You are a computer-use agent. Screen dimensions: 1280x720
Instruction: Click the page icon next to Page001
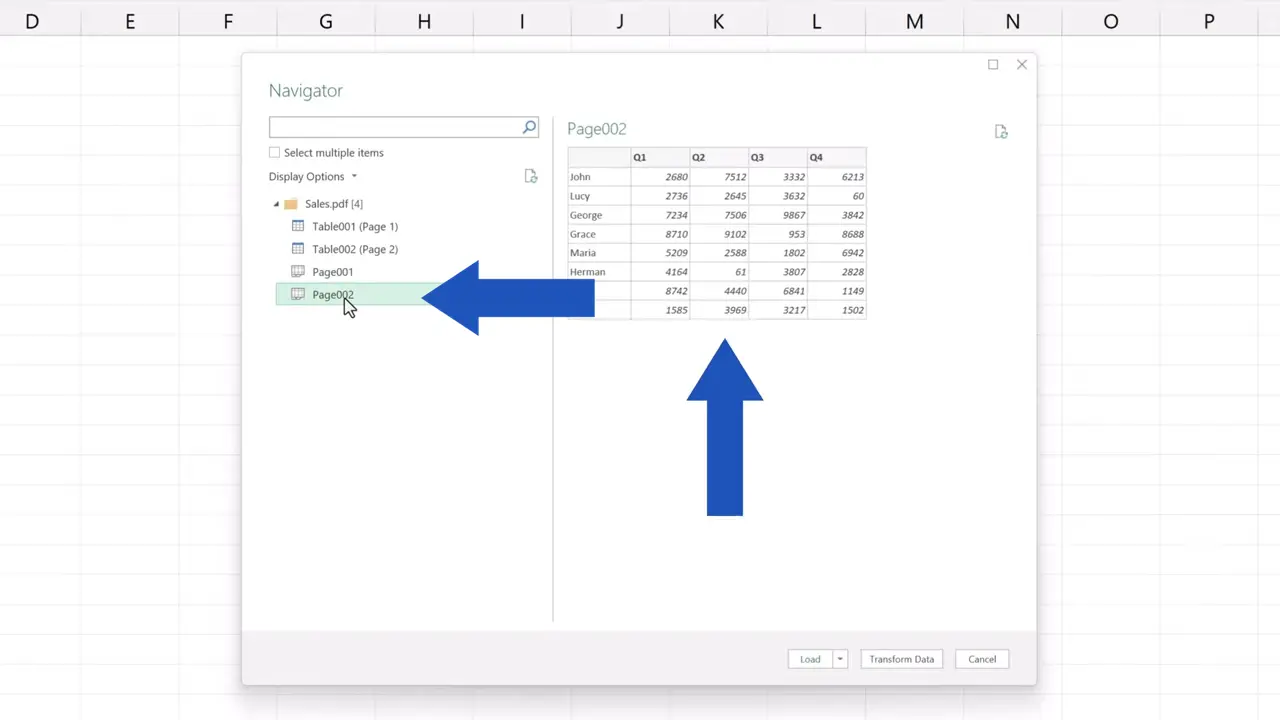(298, 271)
